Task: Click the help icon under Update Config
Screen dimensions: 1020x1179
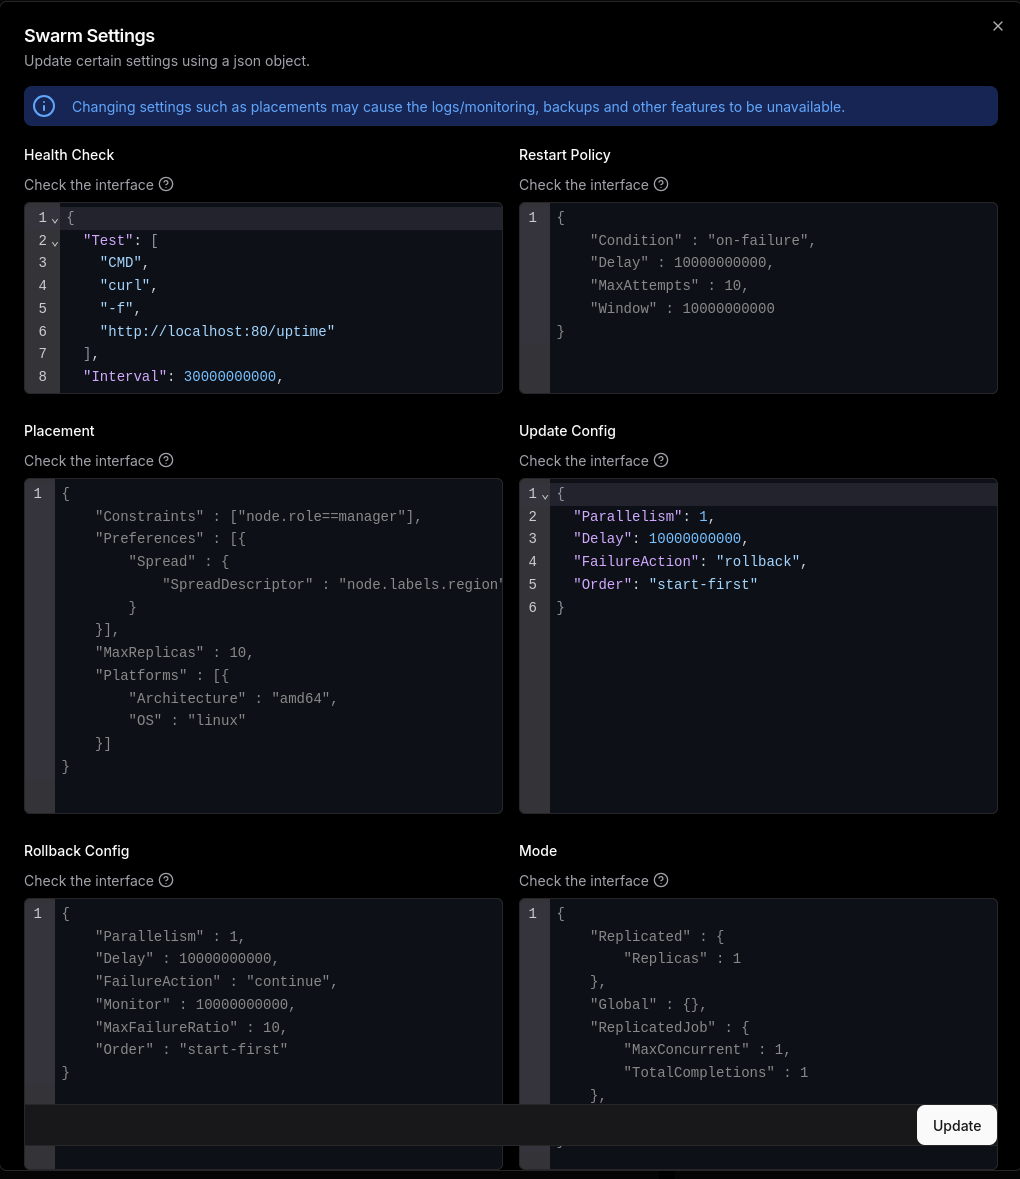Action: tap(661, 460)
